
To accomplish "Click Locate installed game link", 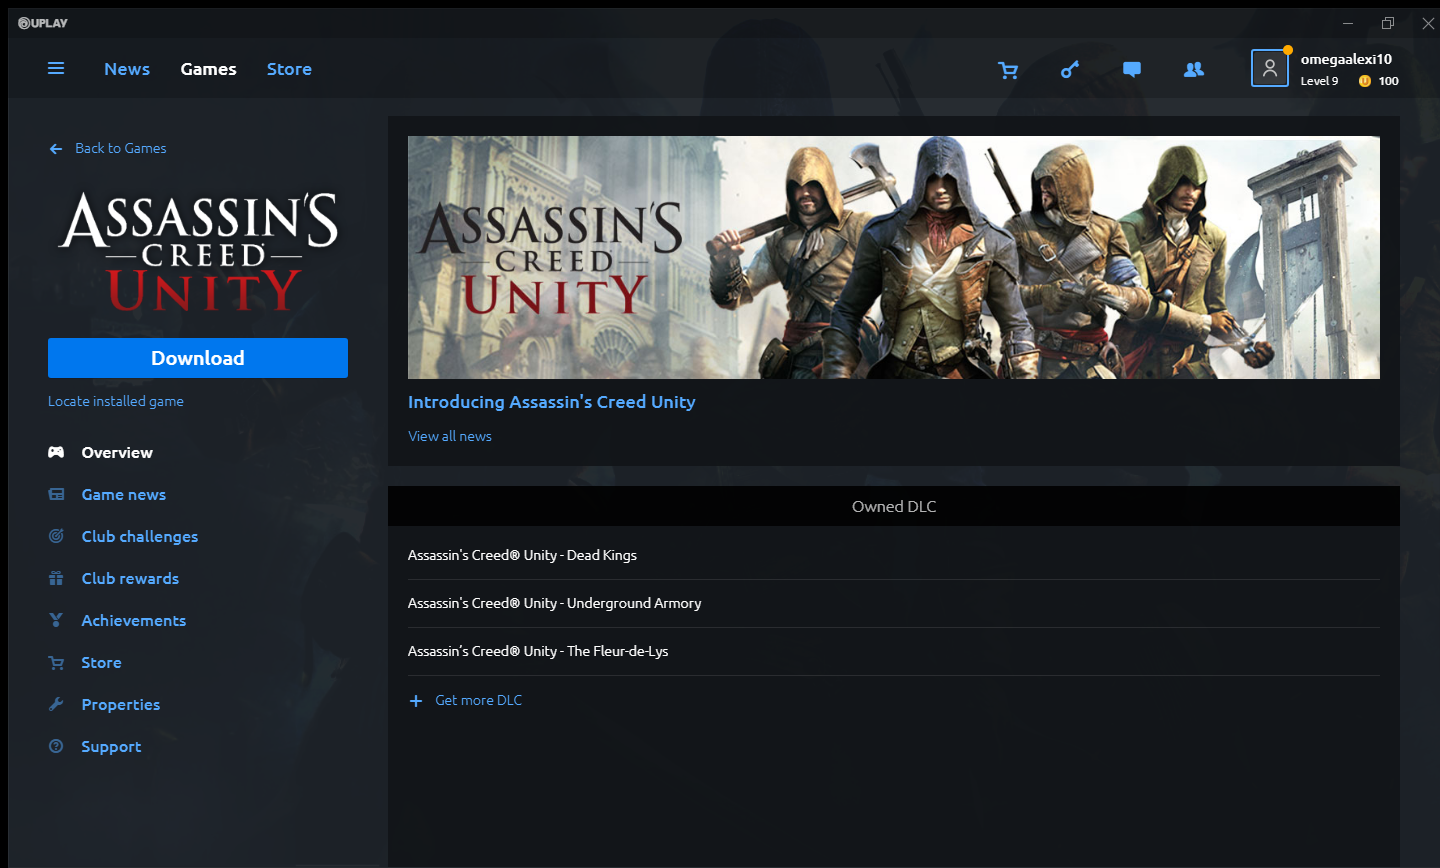I will click(x=116, y=401).
